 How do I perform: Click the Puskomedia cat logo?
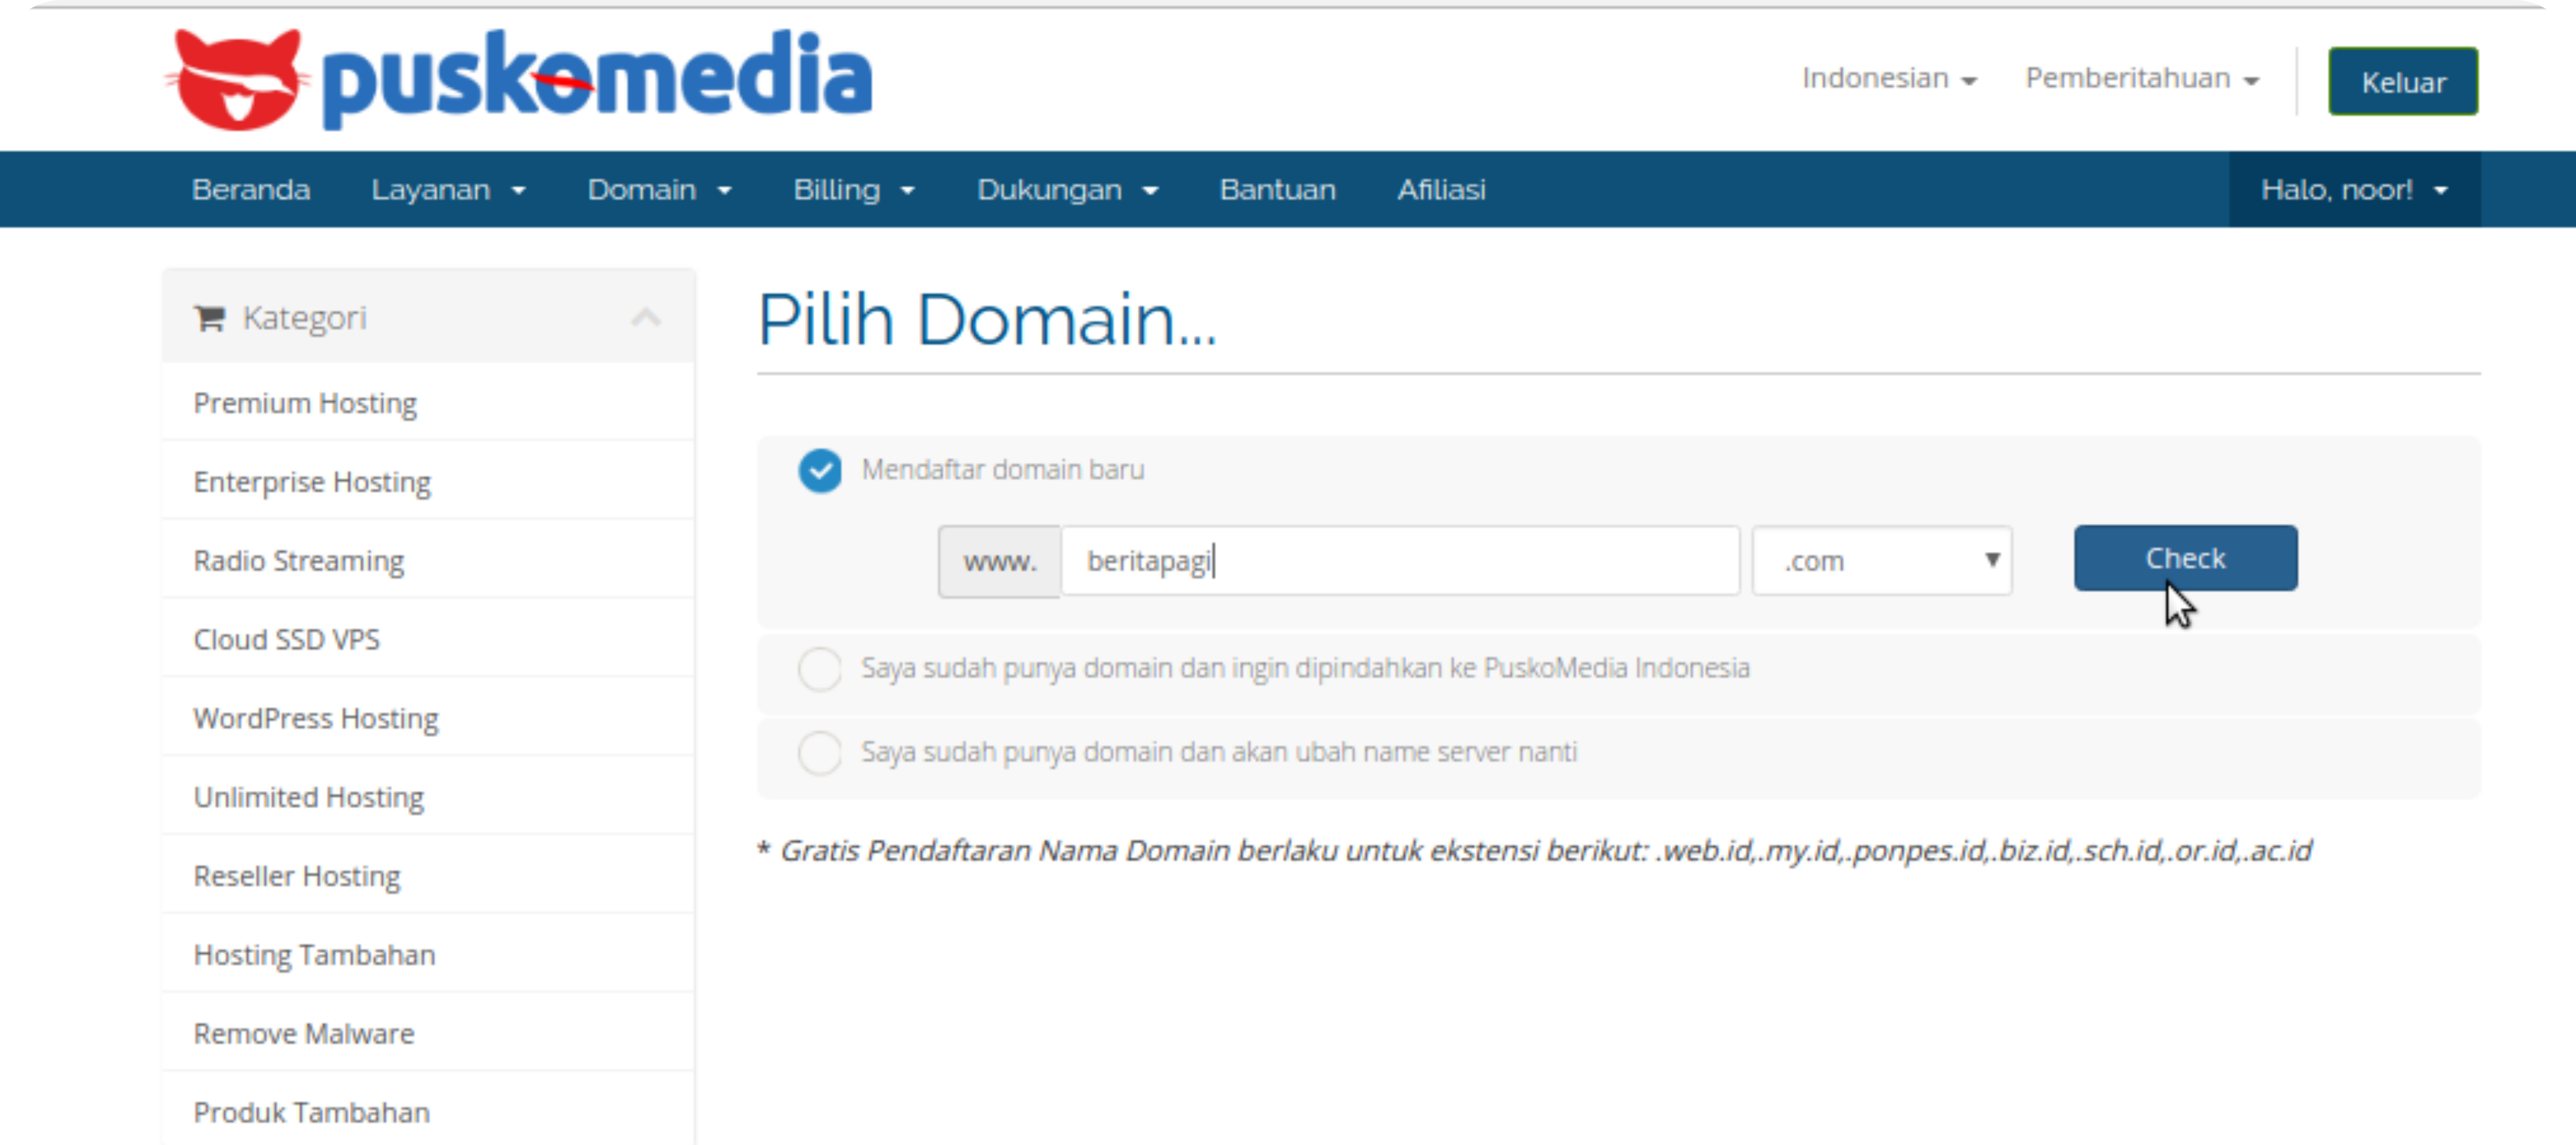tap(237, 80)
